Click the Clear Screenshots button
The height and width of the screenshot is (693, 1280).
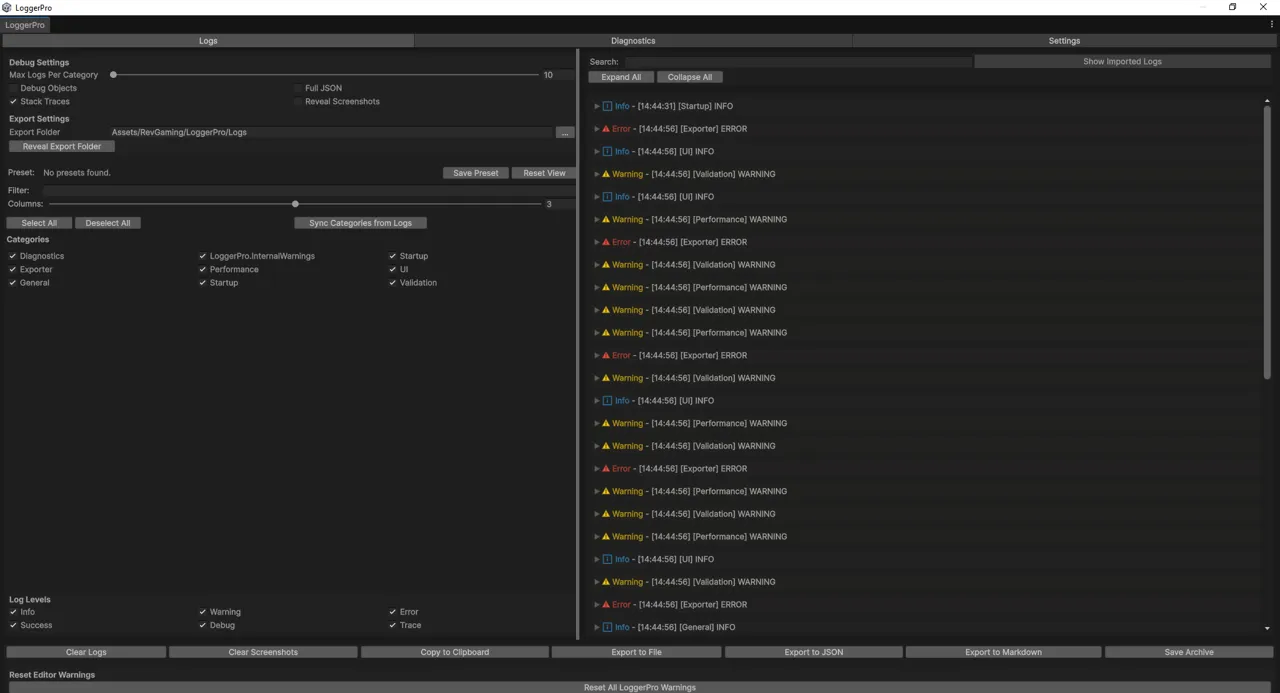point(263,652)
